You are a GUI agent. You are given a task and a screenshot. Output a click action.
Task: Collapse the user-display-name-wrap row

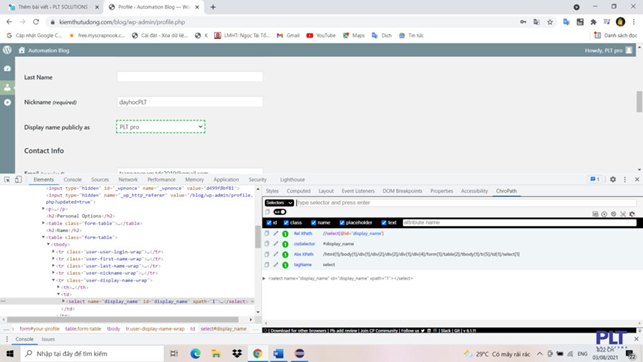[x=53, y=280]
